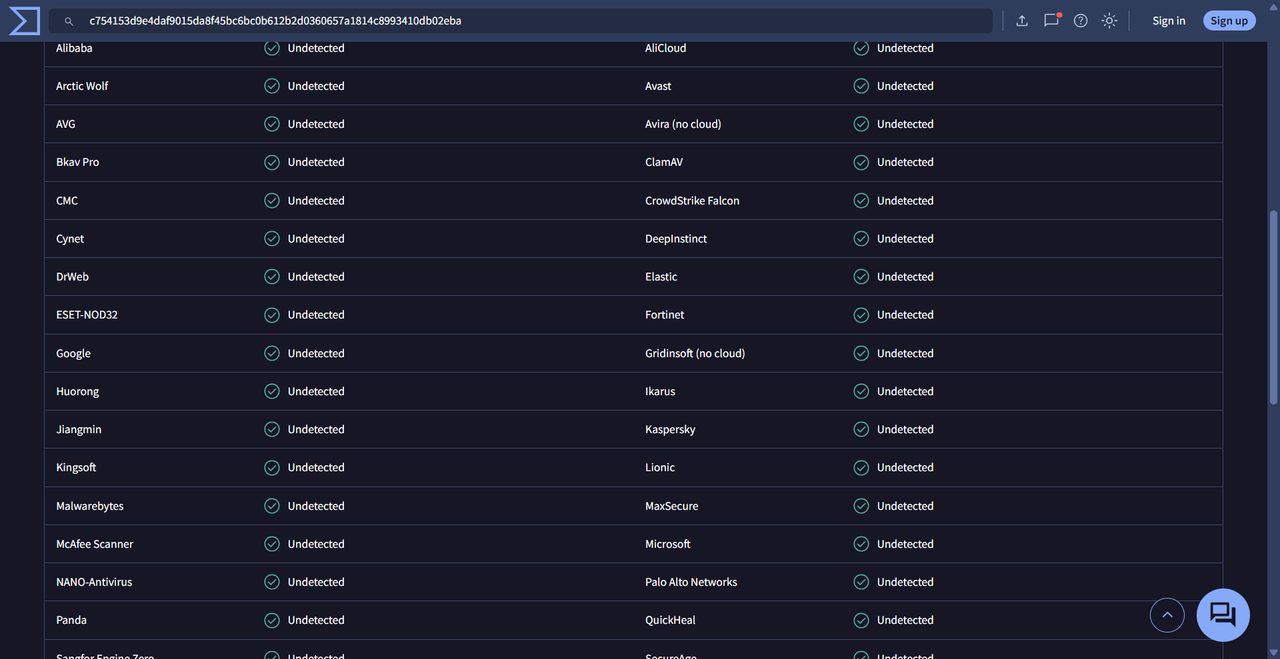1280x659 pixels.
Task: Click the checkmark icon in AliCloud row
Action: pos(861,48)
